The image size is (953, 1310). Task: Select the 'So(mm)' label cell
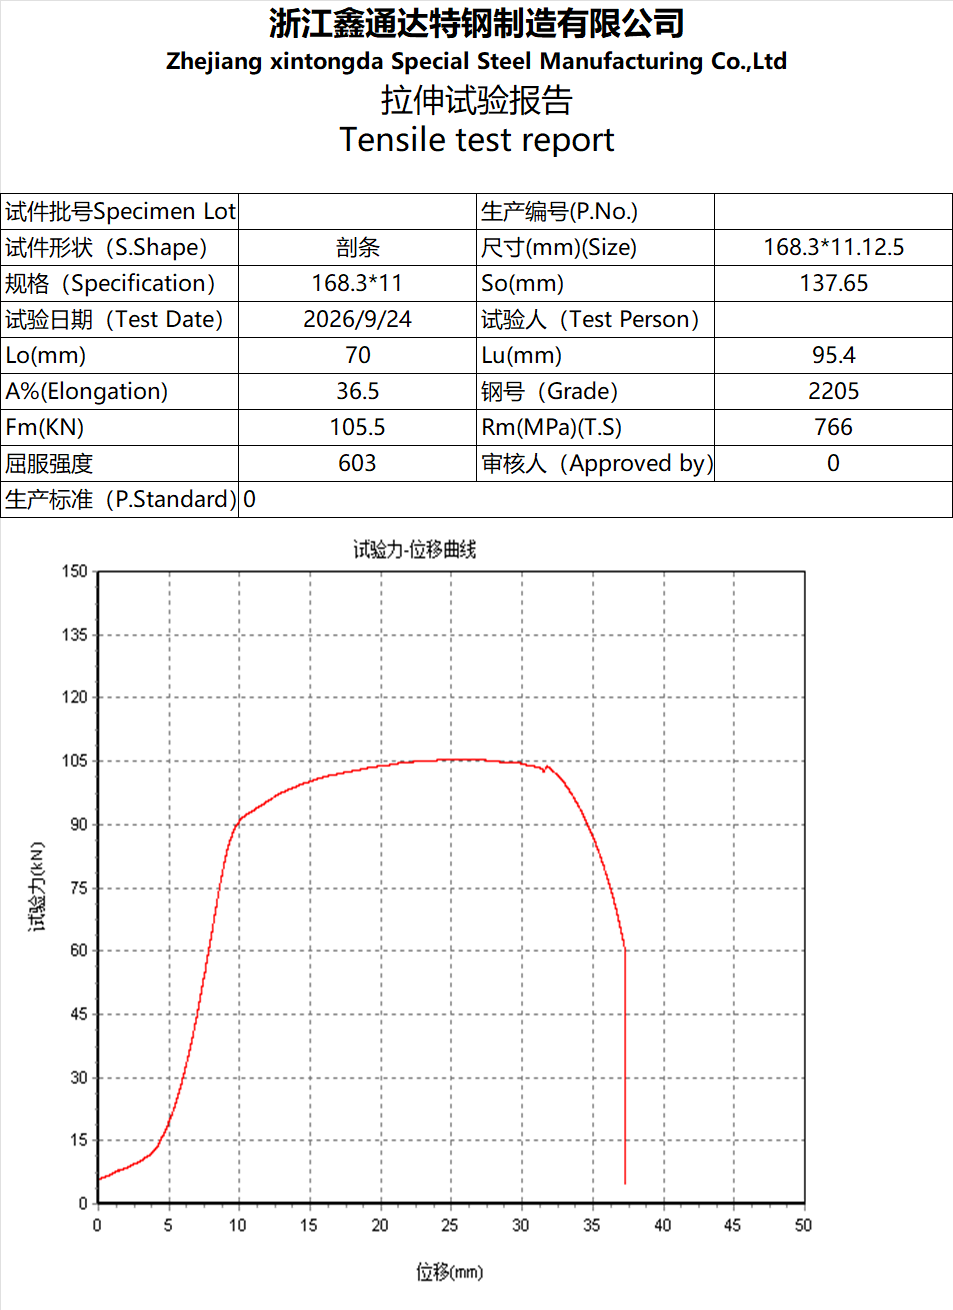tap(595, 284)
